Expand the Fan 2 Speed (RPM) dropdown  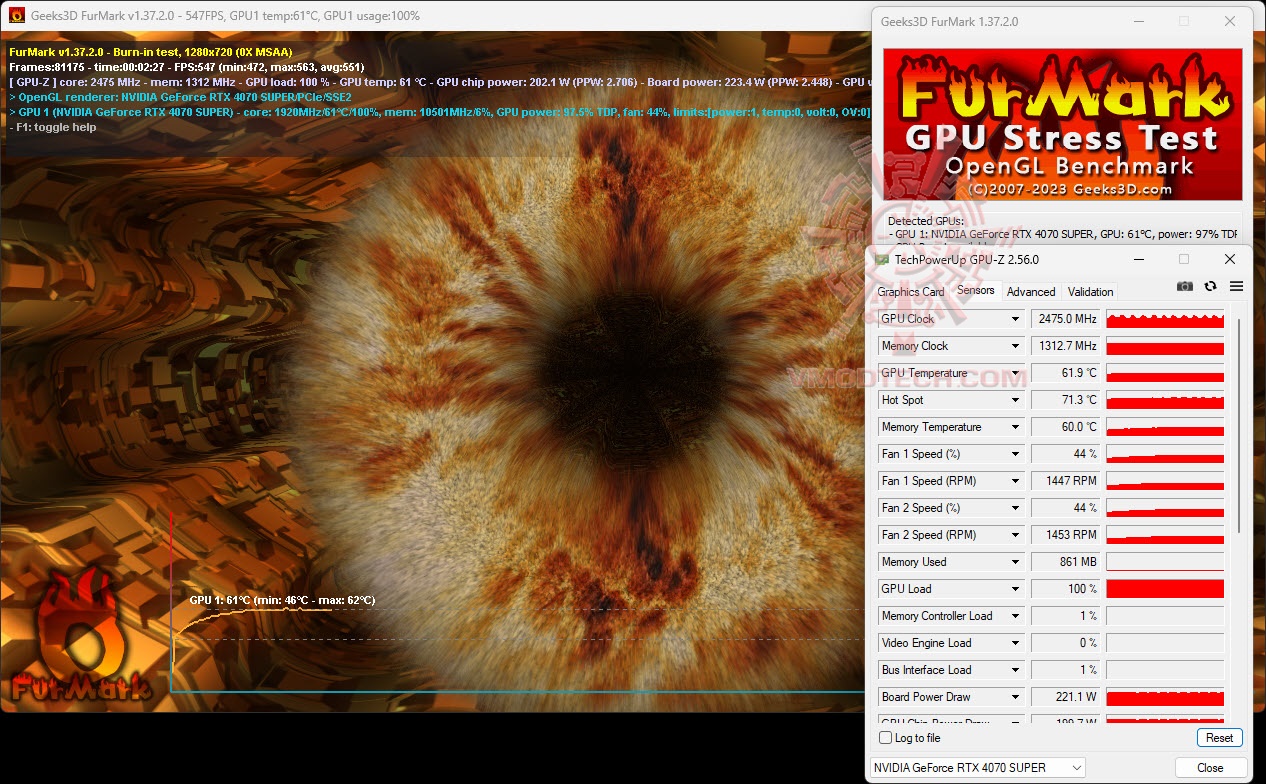[1016, 535]
